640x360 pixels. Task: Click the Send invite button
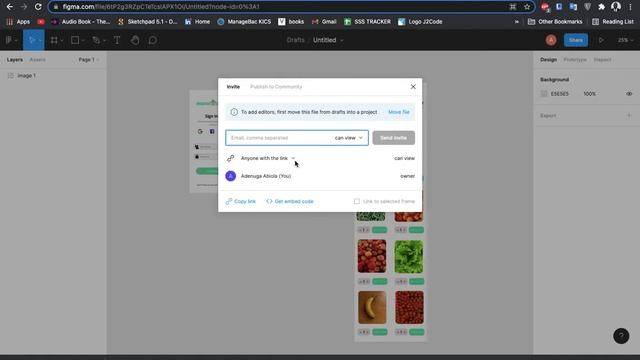(x=393, y=138)
